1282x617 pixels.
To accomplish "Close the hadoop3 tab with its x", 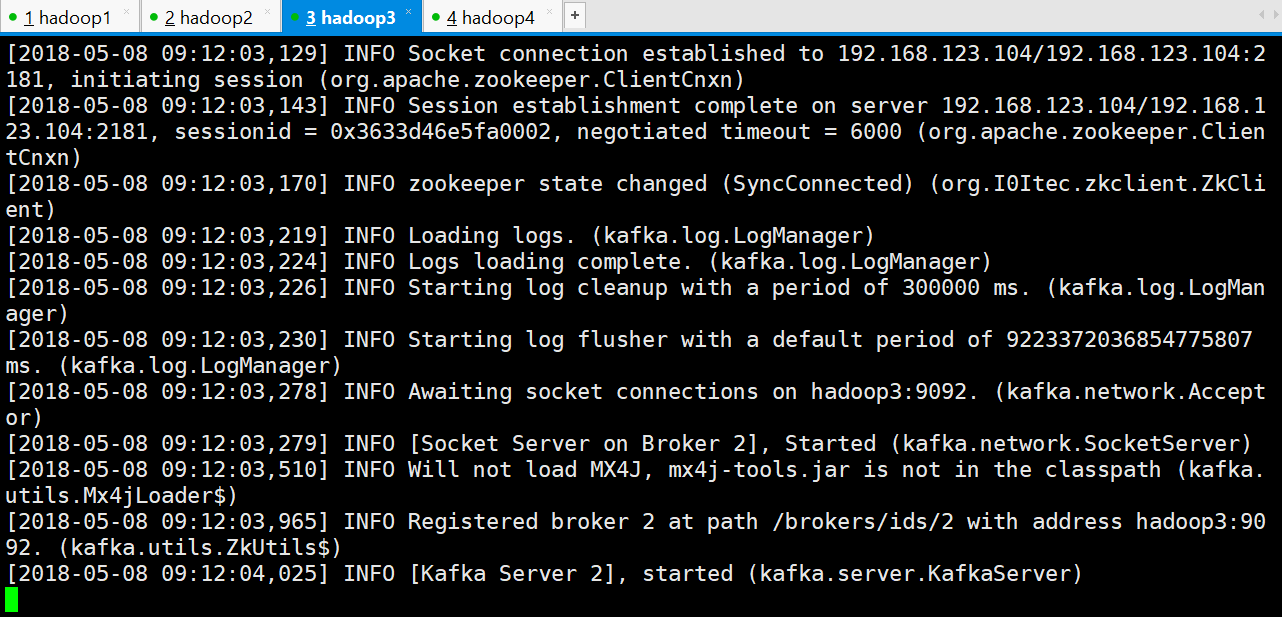I will point(408,13).
